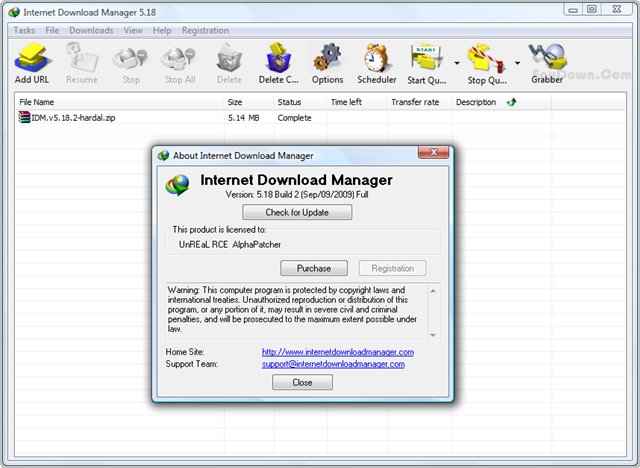The image size is (640, 468).
Task: Click the green arrow icon beside Description
Action: 511,102
